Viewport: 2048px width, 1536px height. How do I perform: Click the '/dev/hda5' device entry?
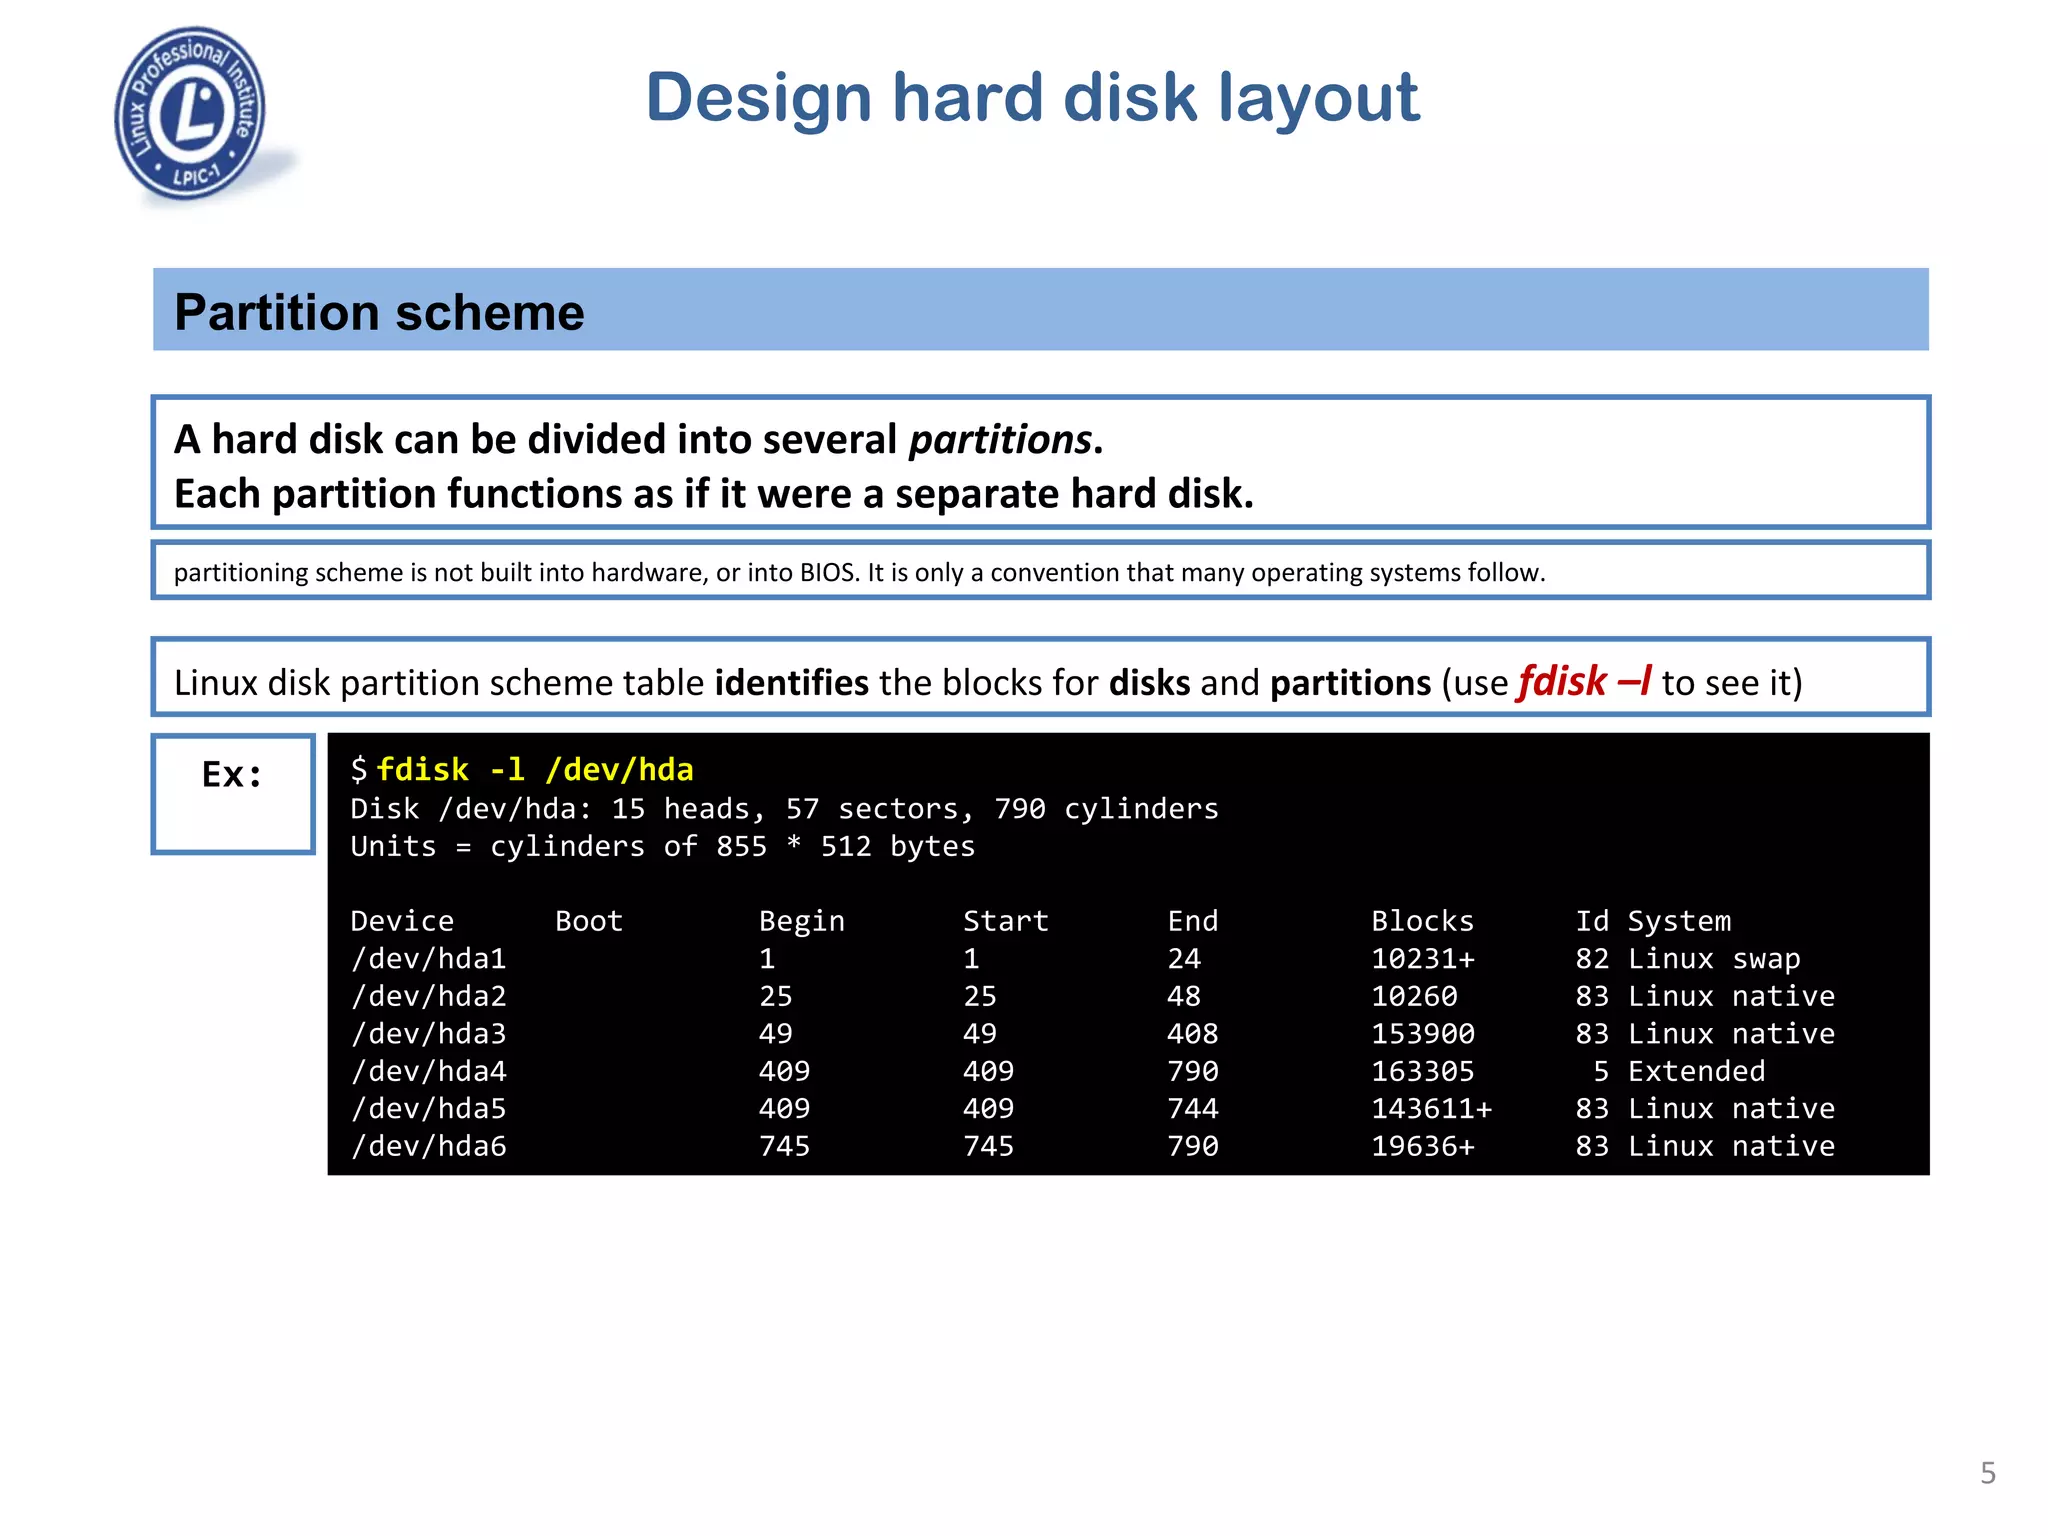click(429, 1109)
